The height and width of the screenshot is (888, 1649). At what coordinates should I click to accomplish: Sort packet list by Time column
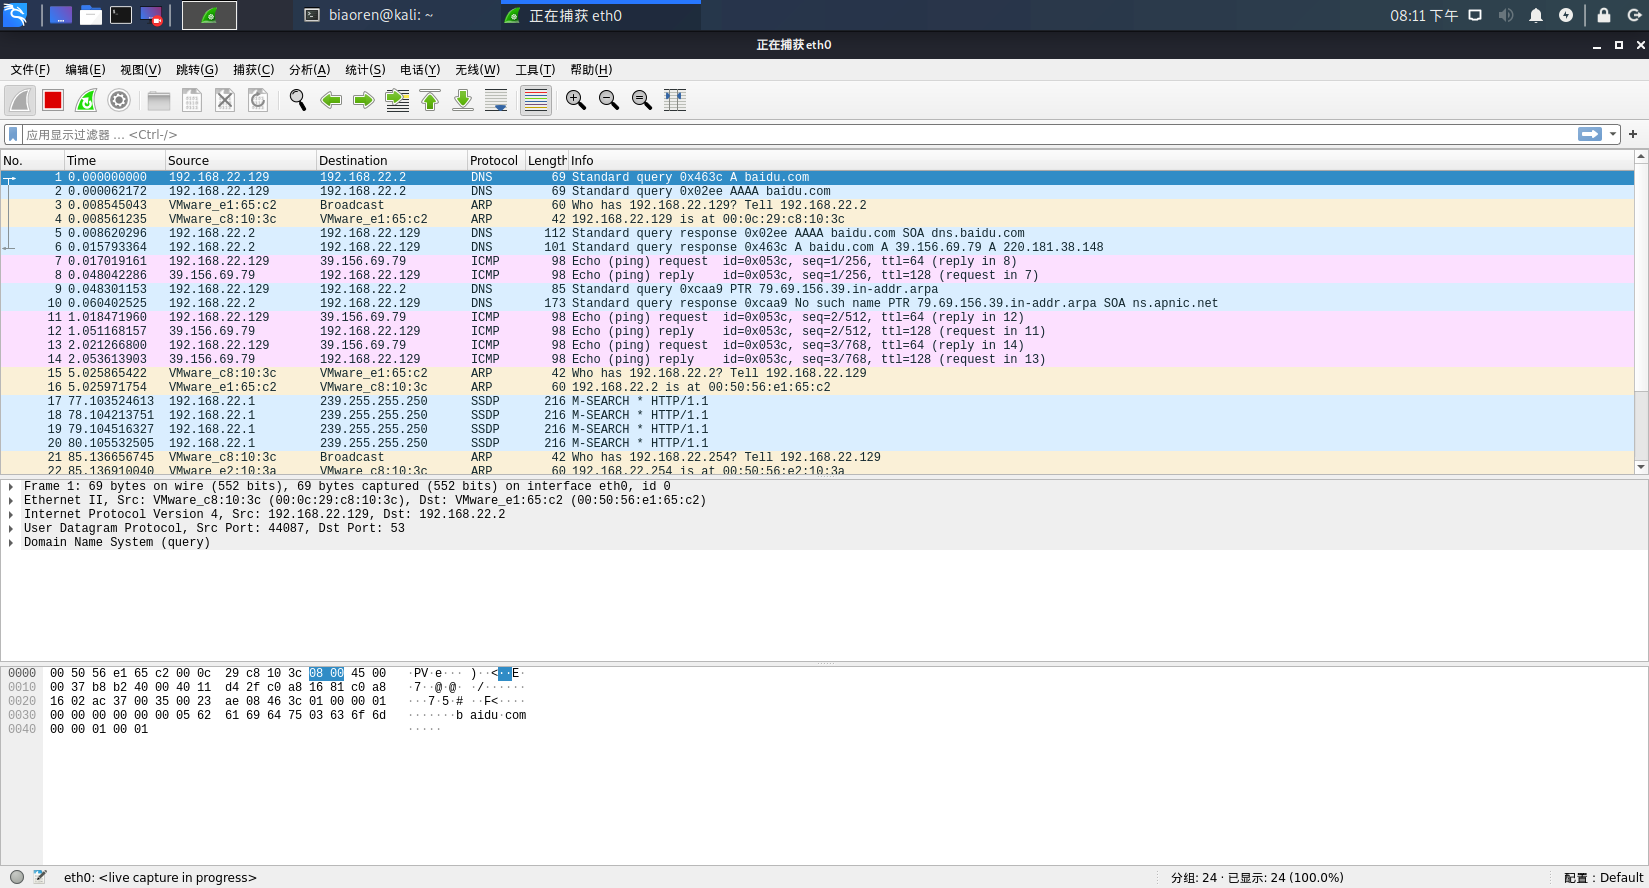click(x=114, y=160)
